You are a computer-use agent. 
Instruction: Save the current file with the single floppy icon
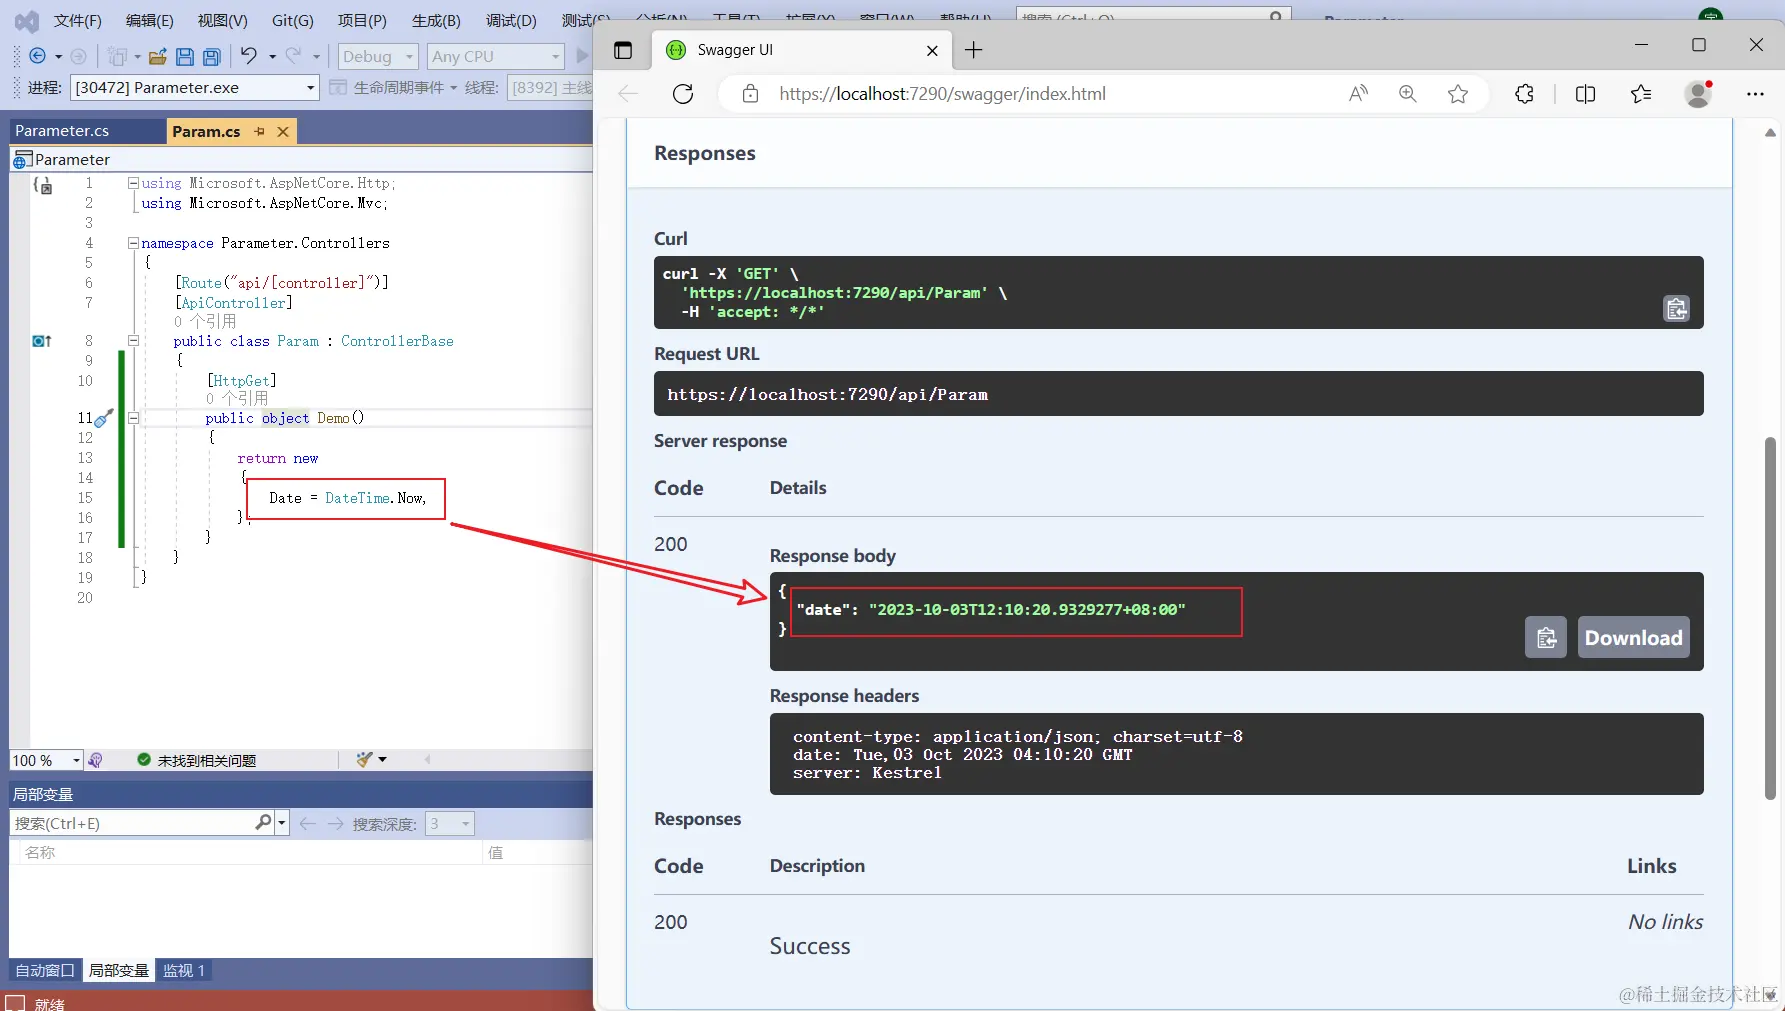click(185, 57)
